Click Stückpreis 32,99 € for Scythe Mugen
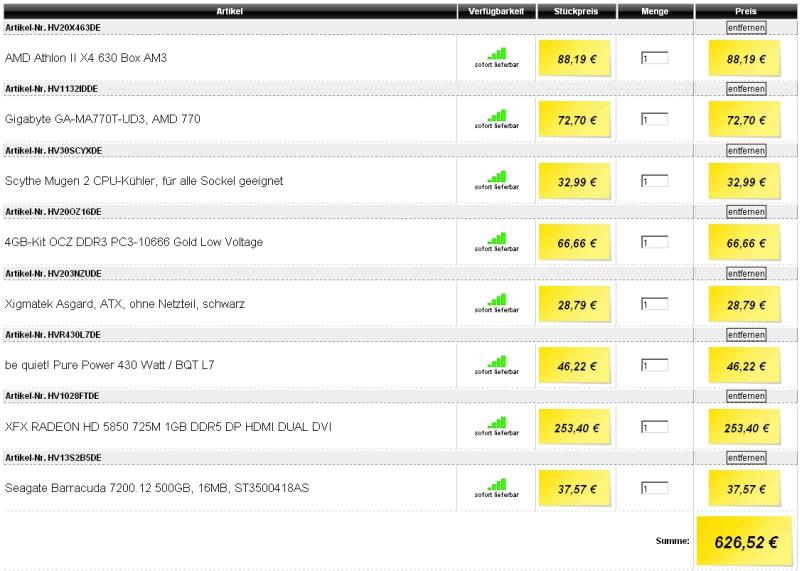The image size is (800, 571). click(575, 182)
